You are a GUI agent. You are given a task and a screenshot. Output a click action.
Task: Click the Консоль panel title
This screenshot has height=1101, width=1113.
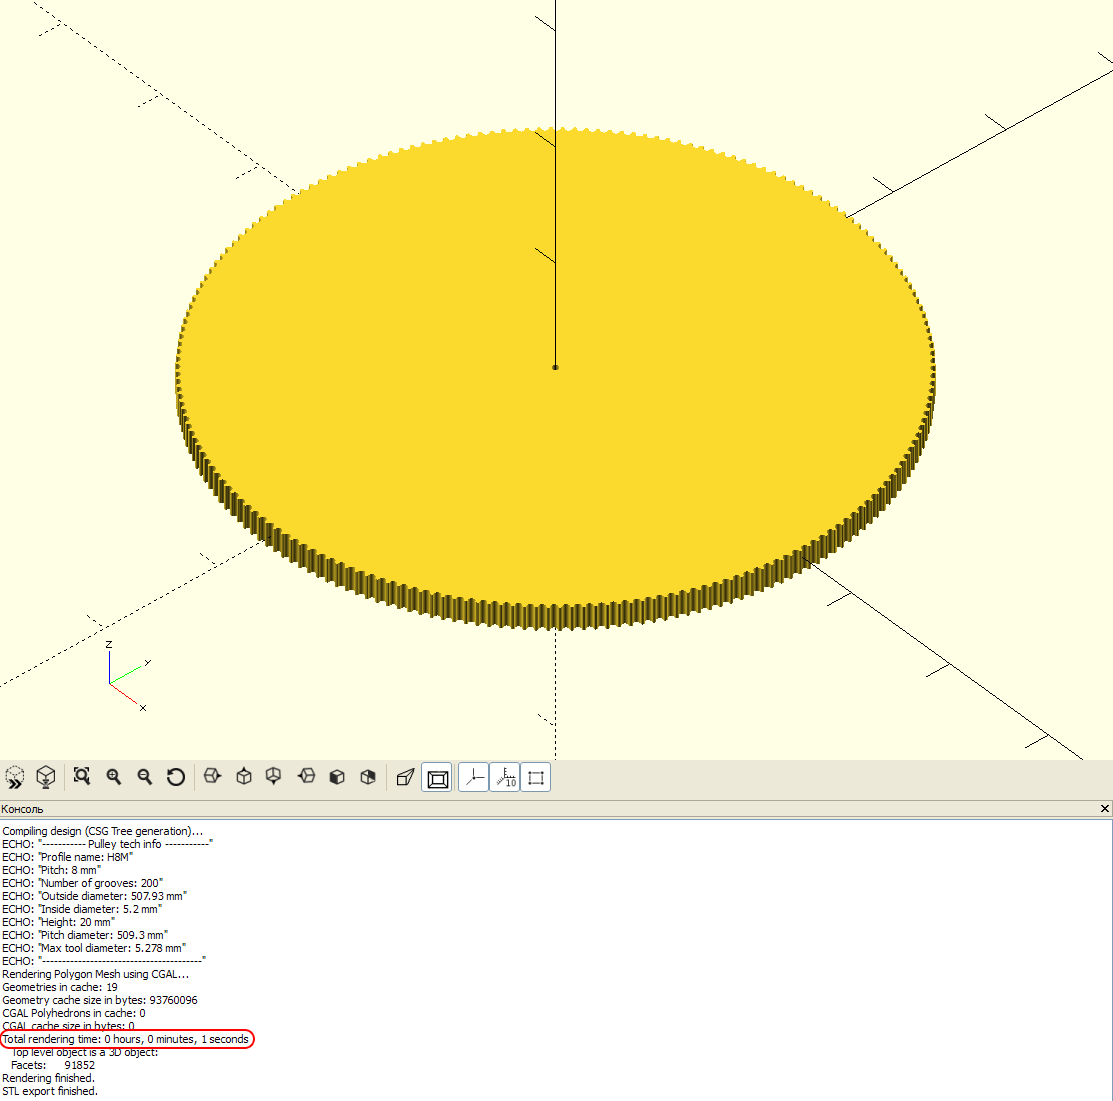(x=22, y=809)
